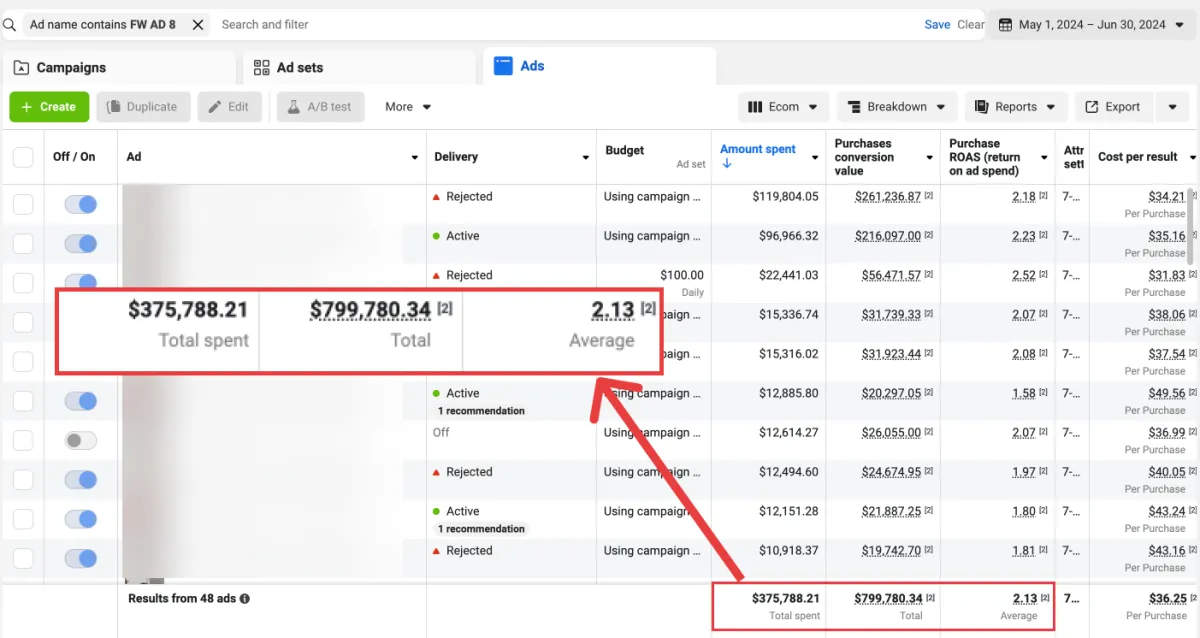Click the Clear filters link
The width and height of the screenshot is (1200, 638).
[970, 24]
